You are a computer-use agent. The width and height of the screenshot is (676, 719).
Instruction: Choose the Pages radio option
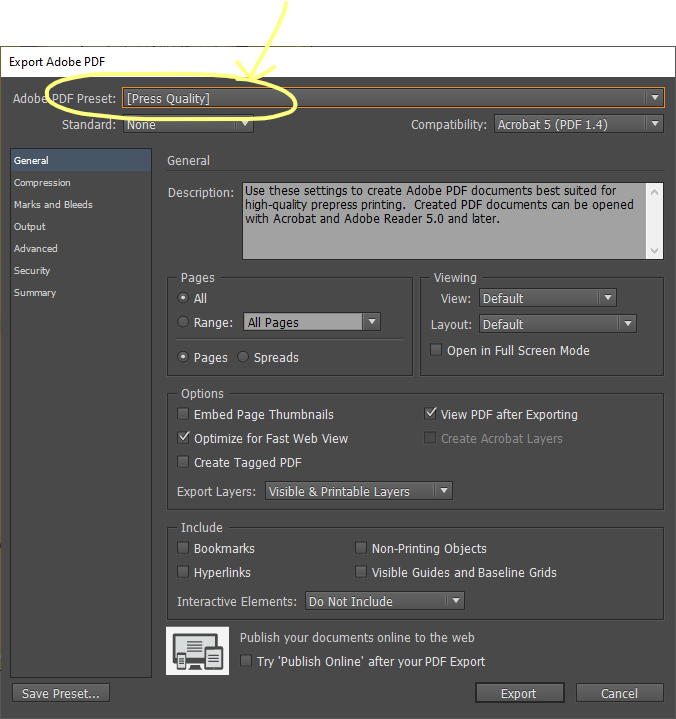pos(183,357)
